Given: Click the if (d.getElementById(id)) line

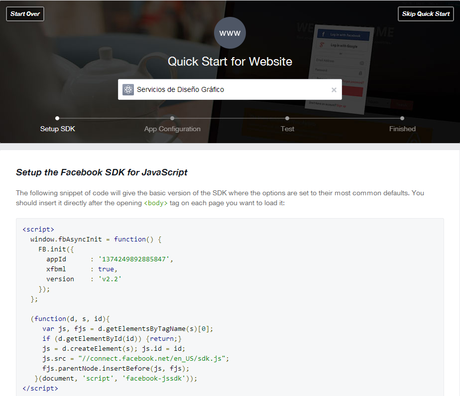Looking at the screenshot, I should coord(112,339).
